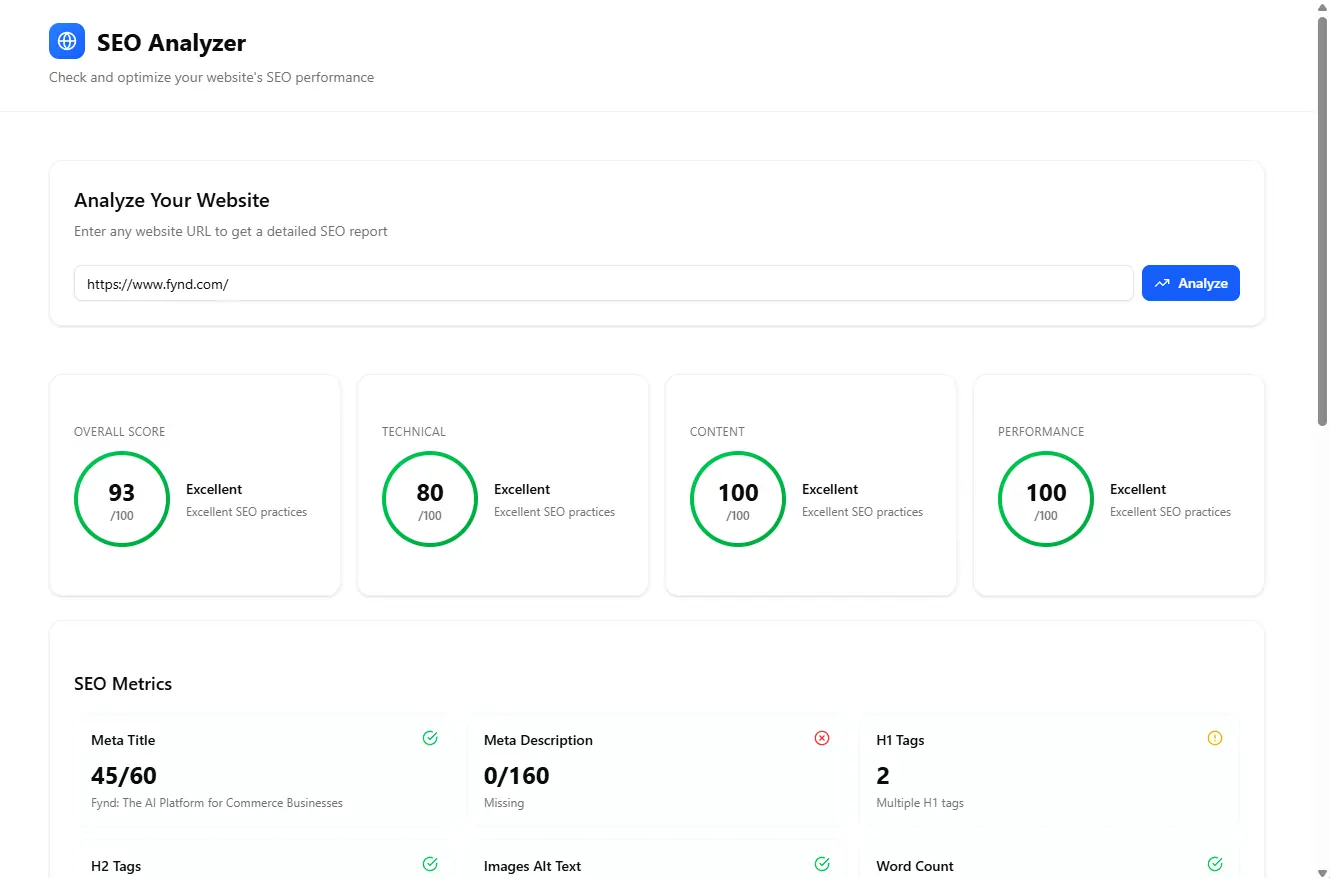This screenshot has width=1330, height=878.
Task: Click the 'Word Count' metric label
Action: [915, 866]
